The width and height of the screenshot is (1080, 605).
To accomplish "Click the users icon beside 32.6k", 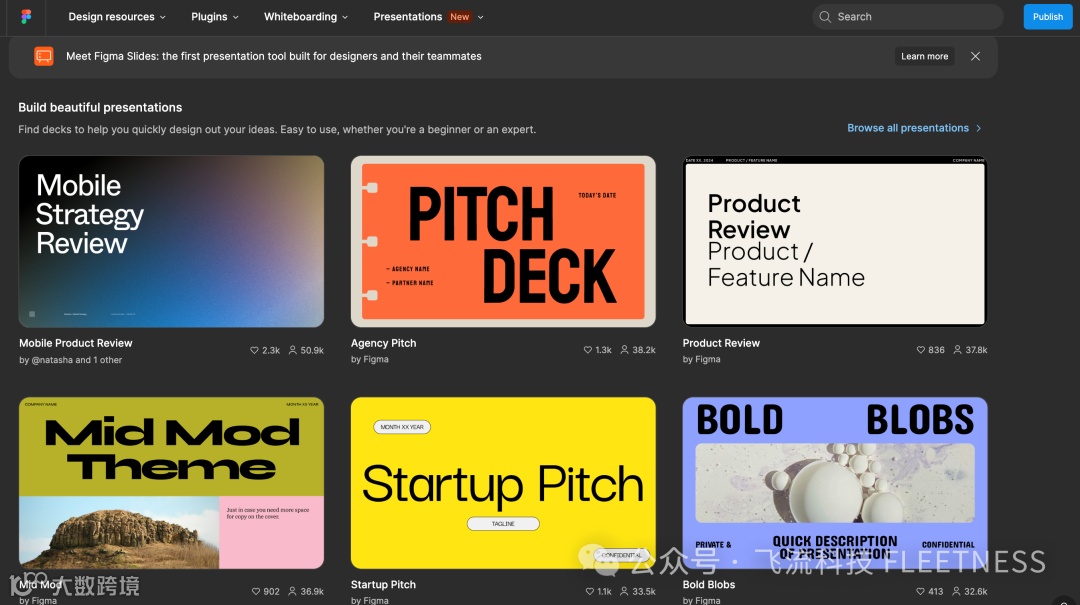I will [956, 591].
